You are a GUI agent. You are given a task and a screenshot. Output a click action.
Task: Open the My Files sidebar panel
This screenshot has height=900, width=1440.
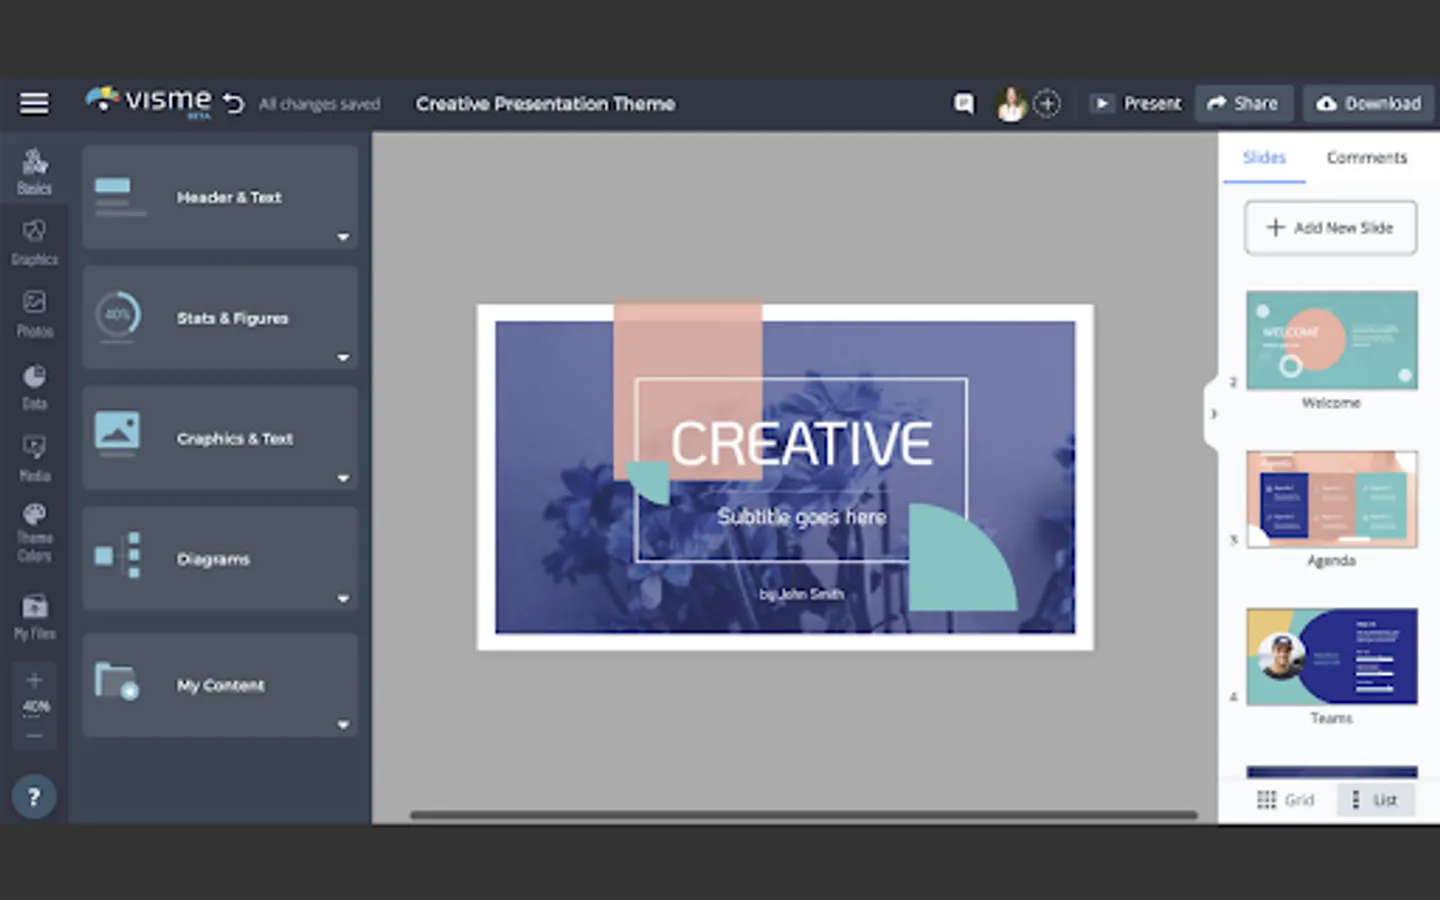34,615
